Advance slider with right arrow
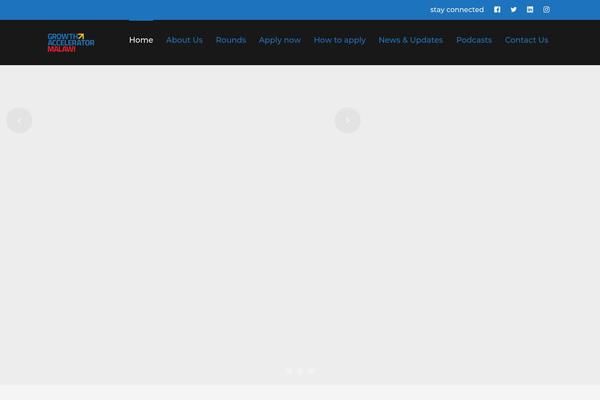Image resolution: width=600 pixels, height=400 pixels. 347,121
